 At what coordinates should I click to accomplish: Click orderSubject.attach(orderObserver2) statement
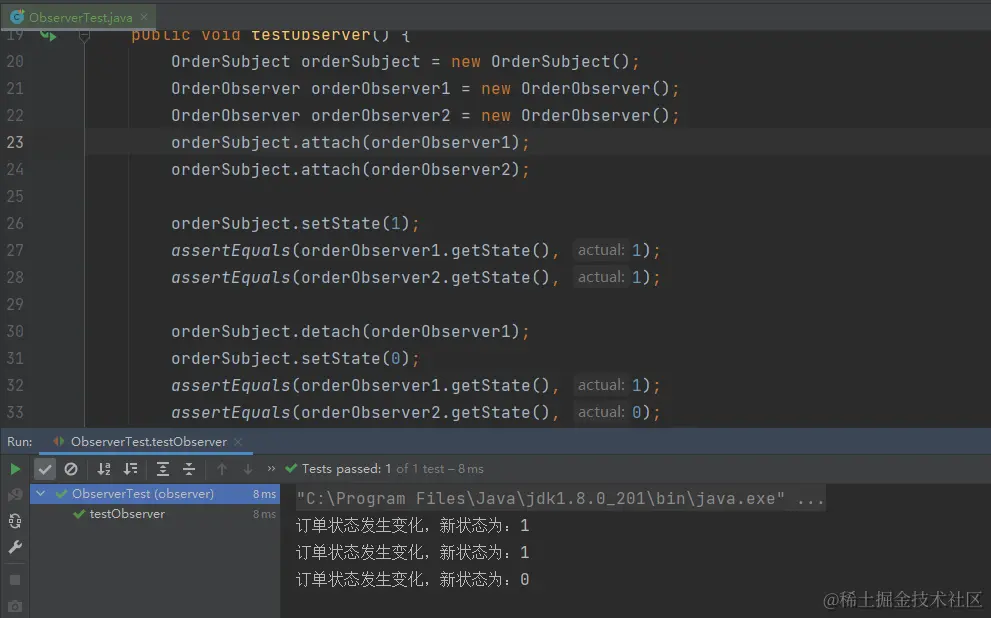pyautogui.click(x=350, y=170)
